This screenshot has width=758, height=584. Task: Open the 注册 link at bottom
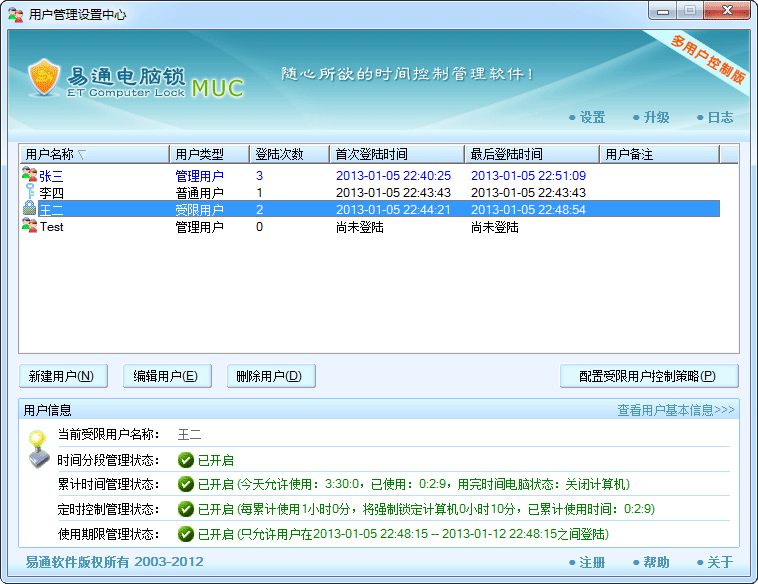592,562
